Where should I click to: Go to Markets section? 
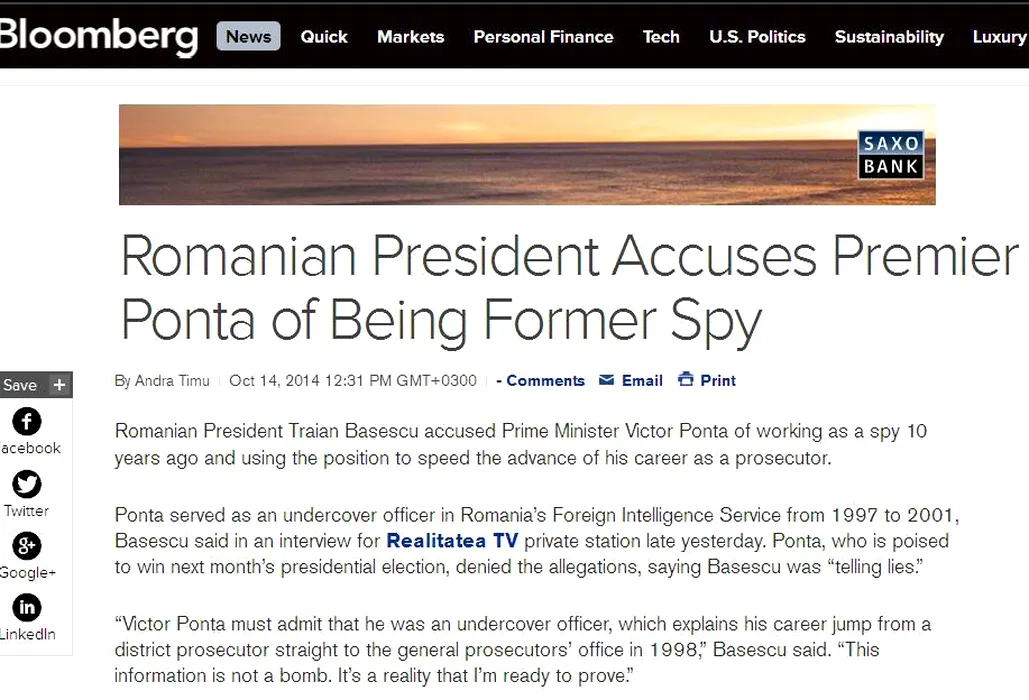(410, 37)
